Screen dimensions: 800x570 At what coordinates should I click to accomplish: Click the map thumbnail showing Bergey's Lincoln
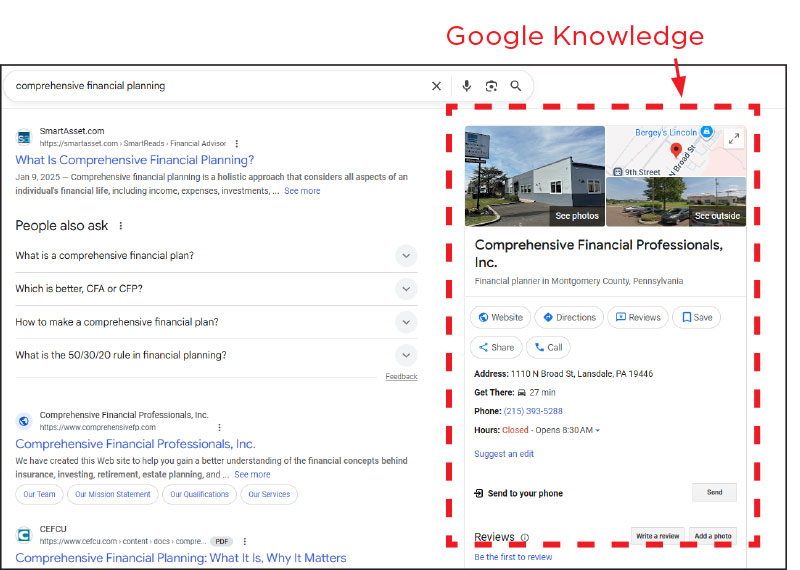pyautogui.click(x=676, y=151)
